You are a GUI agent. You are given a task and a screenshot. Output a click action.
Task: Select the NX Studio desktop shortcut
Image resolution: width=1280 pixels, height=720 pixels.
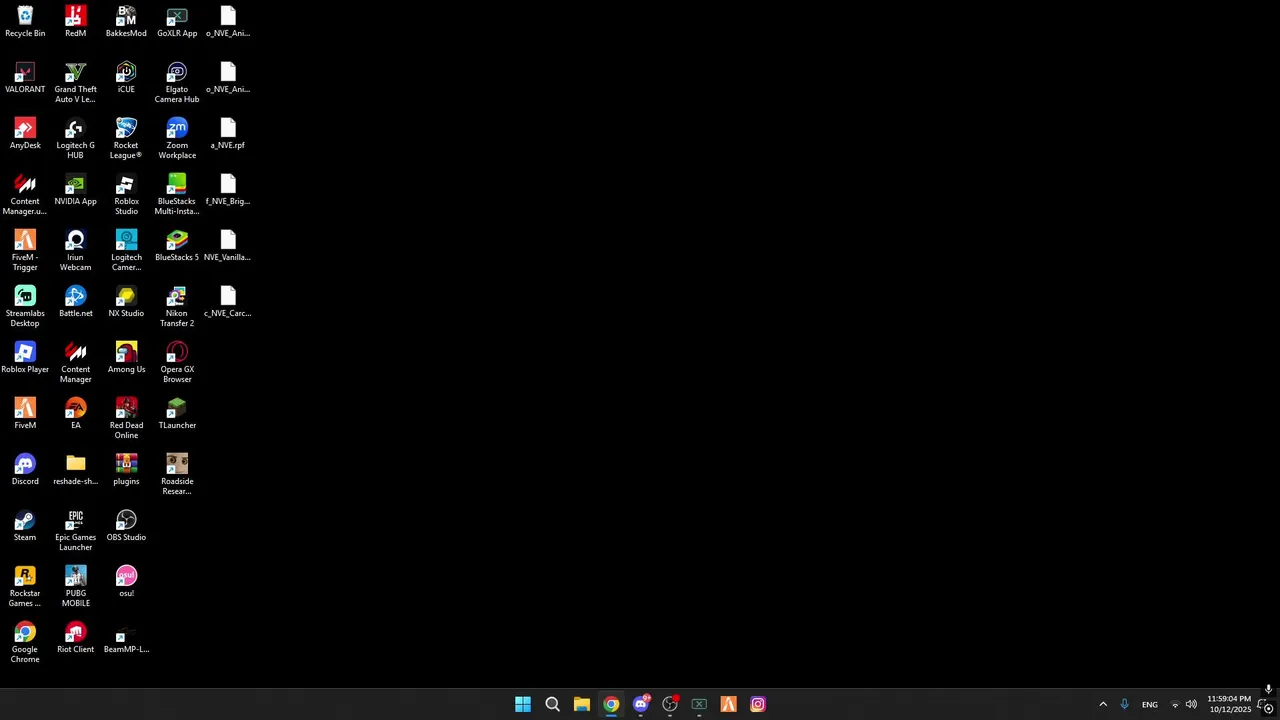coord(126,302)
